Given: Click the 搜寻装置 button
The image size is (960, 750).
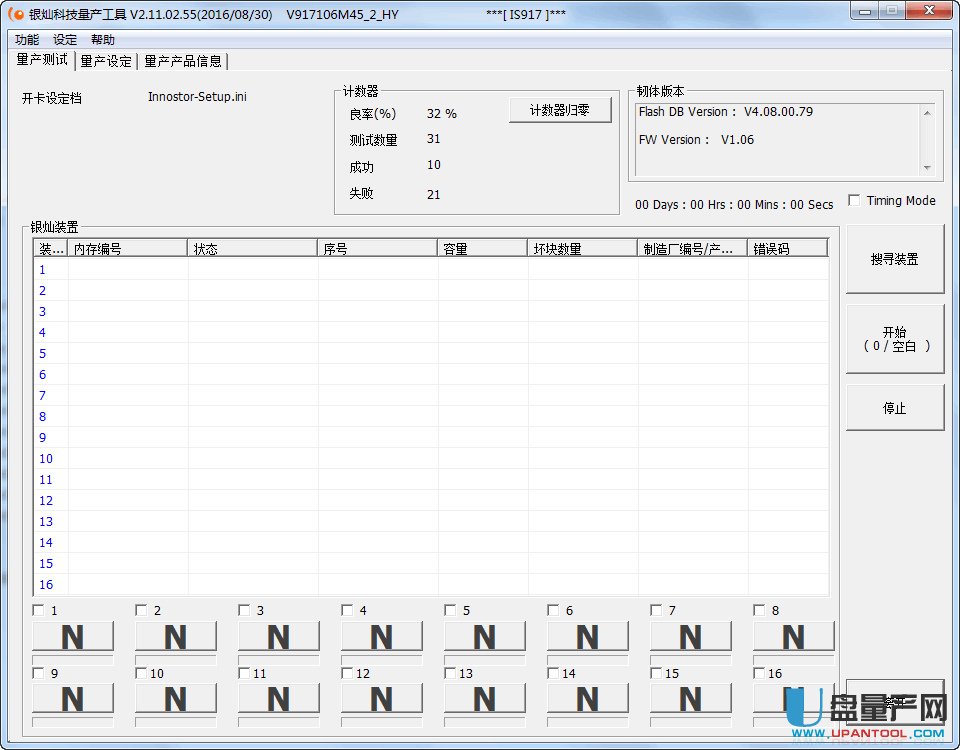Looking at the screenshot, I should [894, 260].
